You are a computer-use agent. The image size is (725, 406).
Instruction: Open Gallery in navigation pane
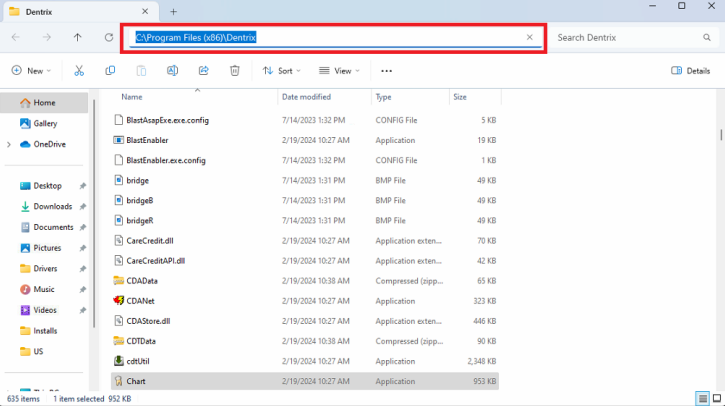44,123
